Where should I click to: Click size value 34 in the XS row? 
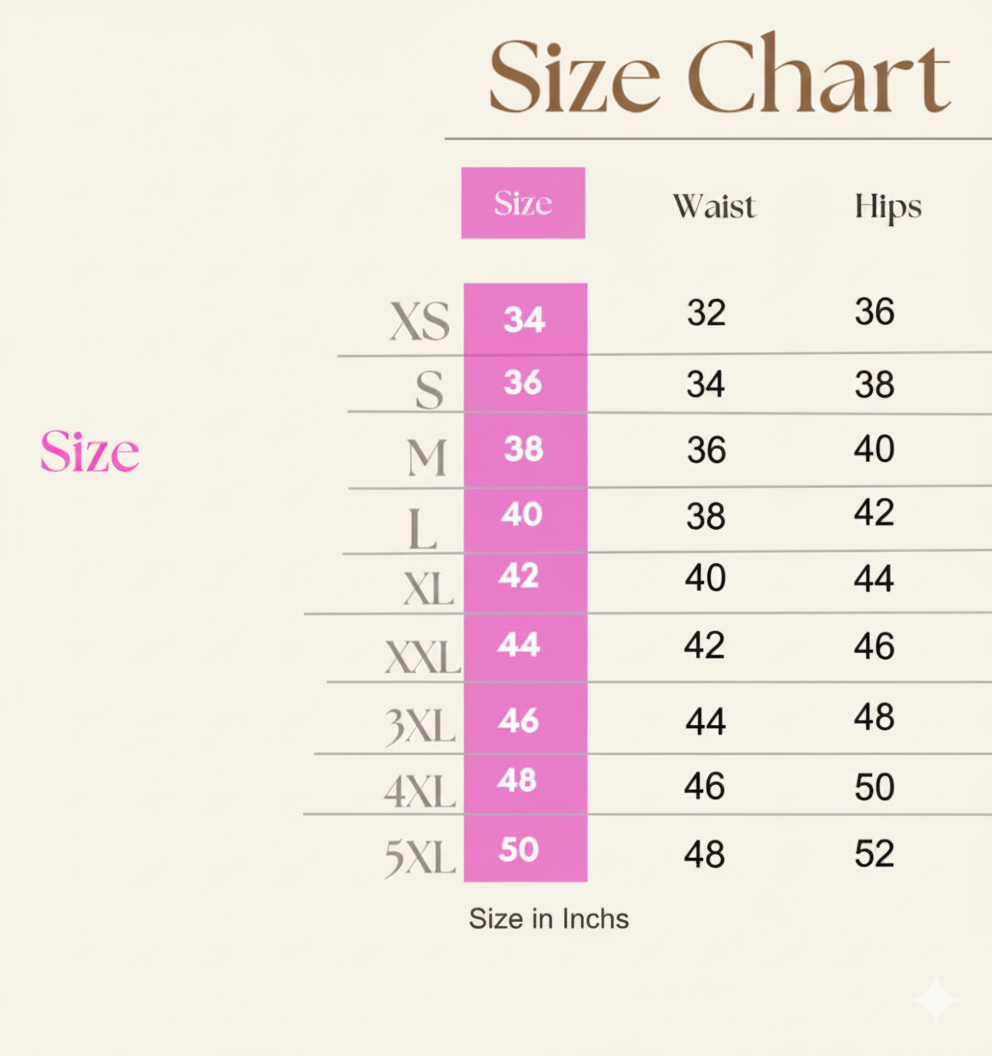click(524, 319)
